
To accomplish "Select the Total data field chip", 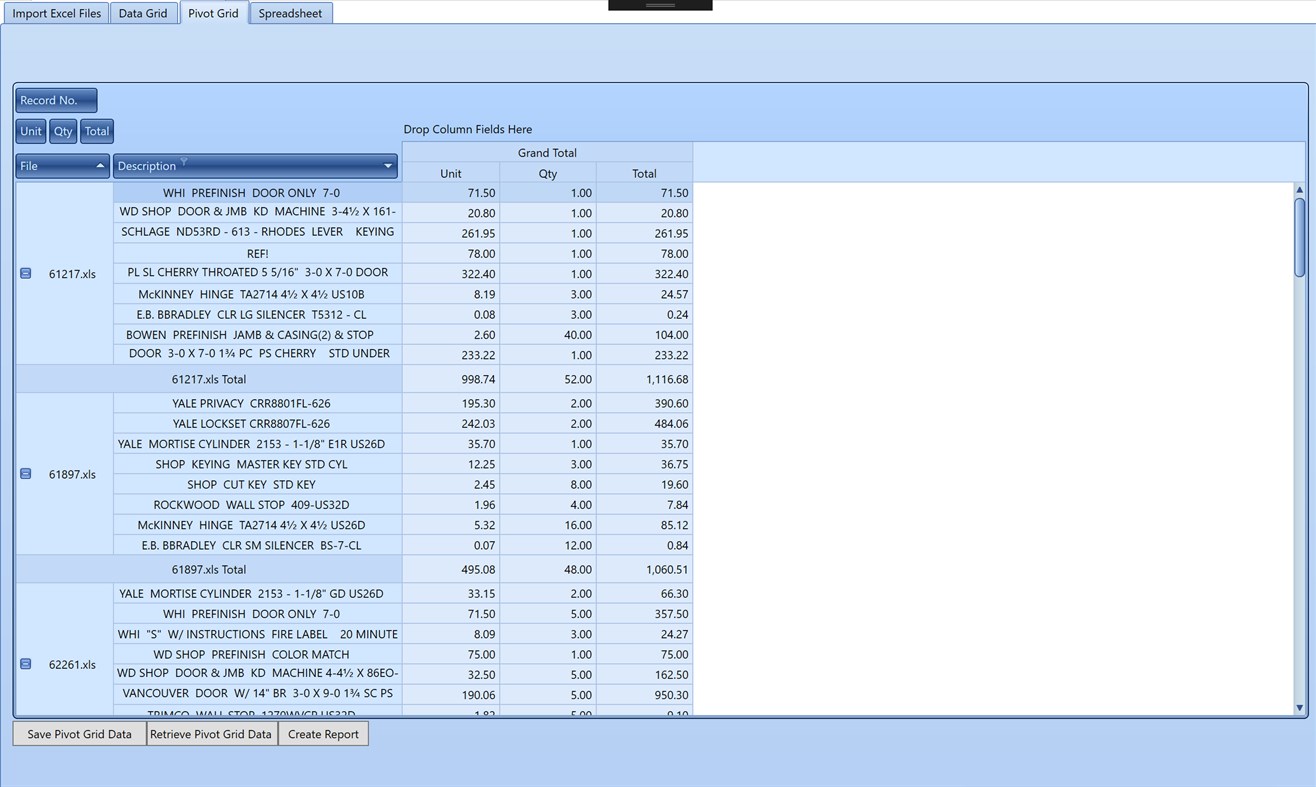I will pyautogui.click(x=96, y=131).
